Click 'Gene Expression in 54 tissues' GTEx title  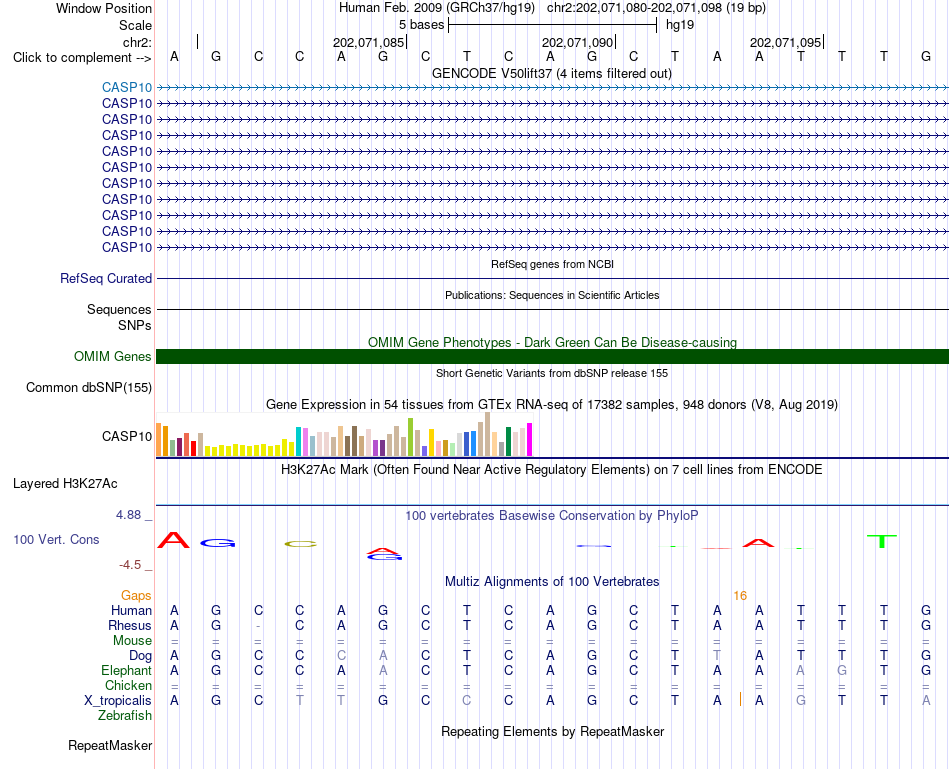pos(552,404)
